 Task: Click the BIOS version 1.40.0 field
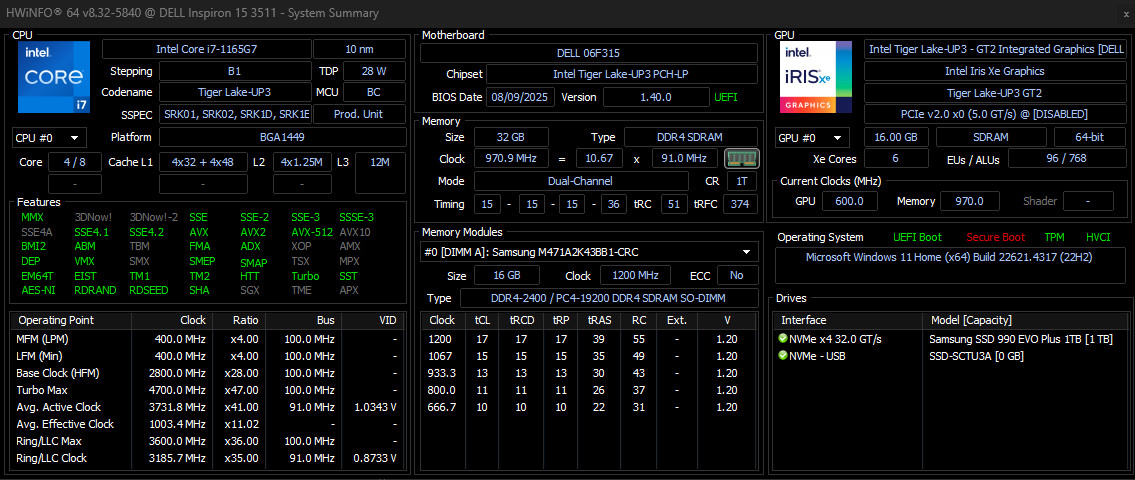pos(656,97)
